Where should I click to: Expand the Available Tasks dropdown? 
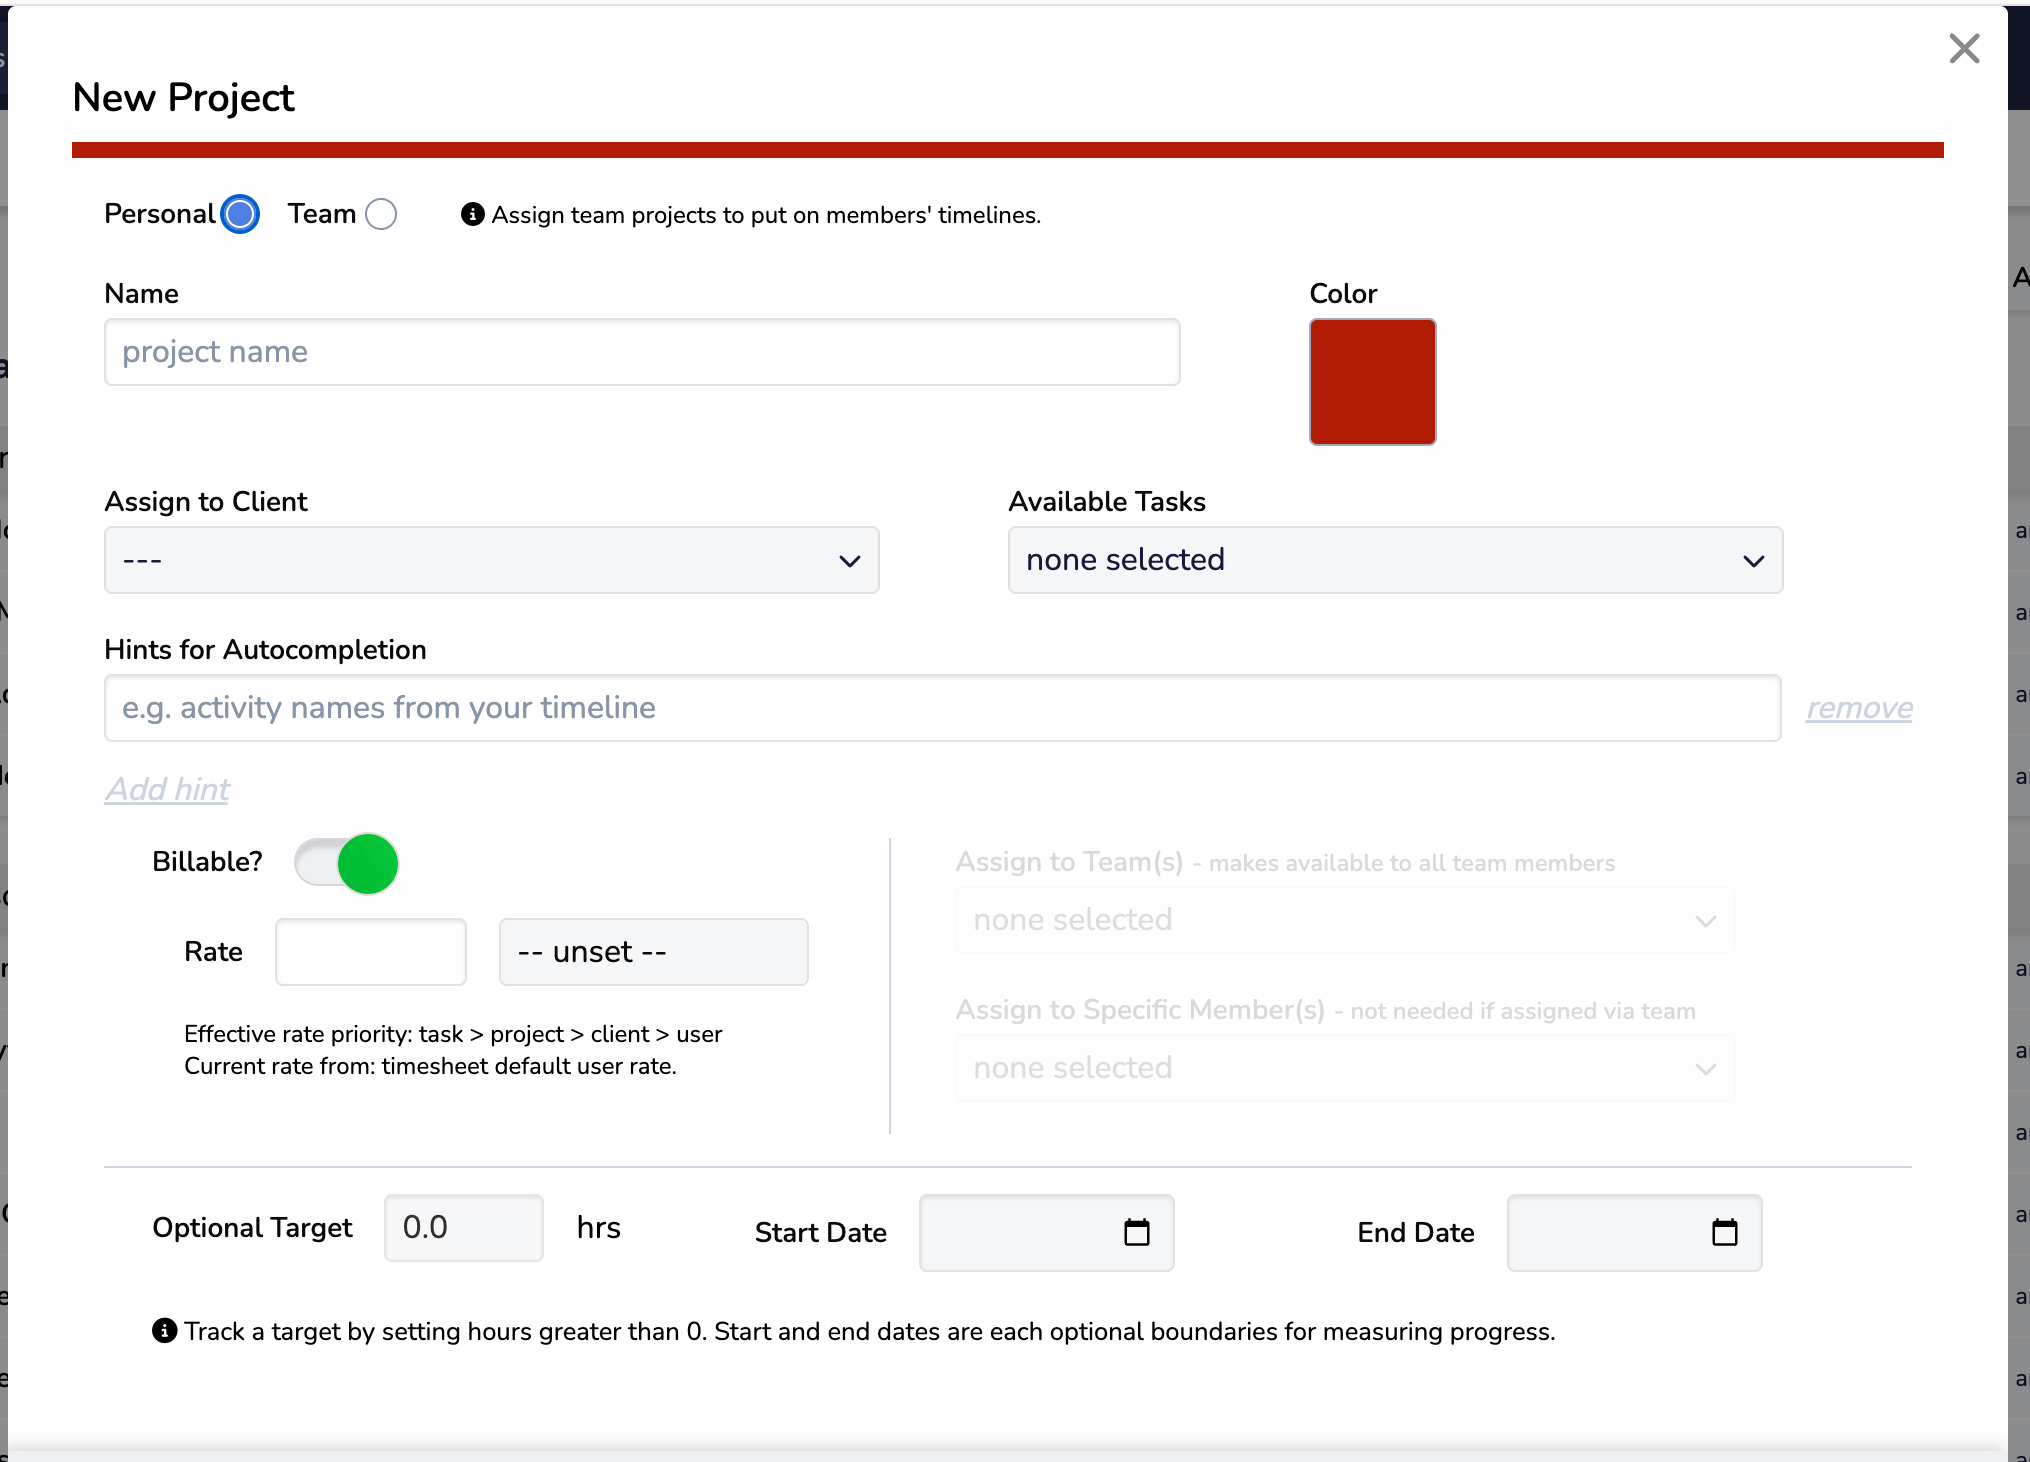coord(1394,560)
